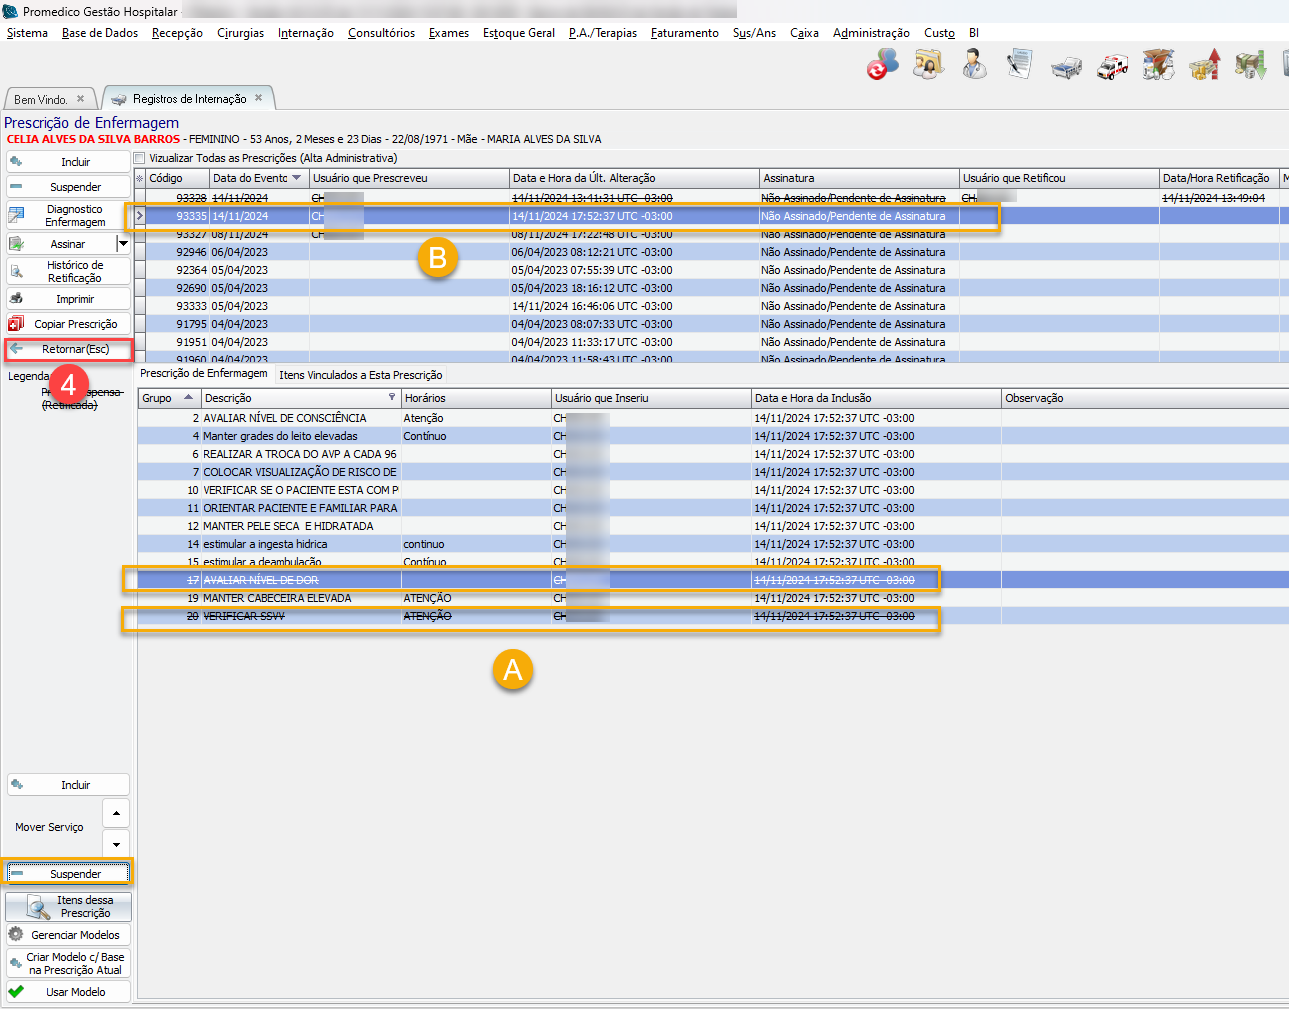Open the patients folder toolbar icon

click(x=928, y=66)
